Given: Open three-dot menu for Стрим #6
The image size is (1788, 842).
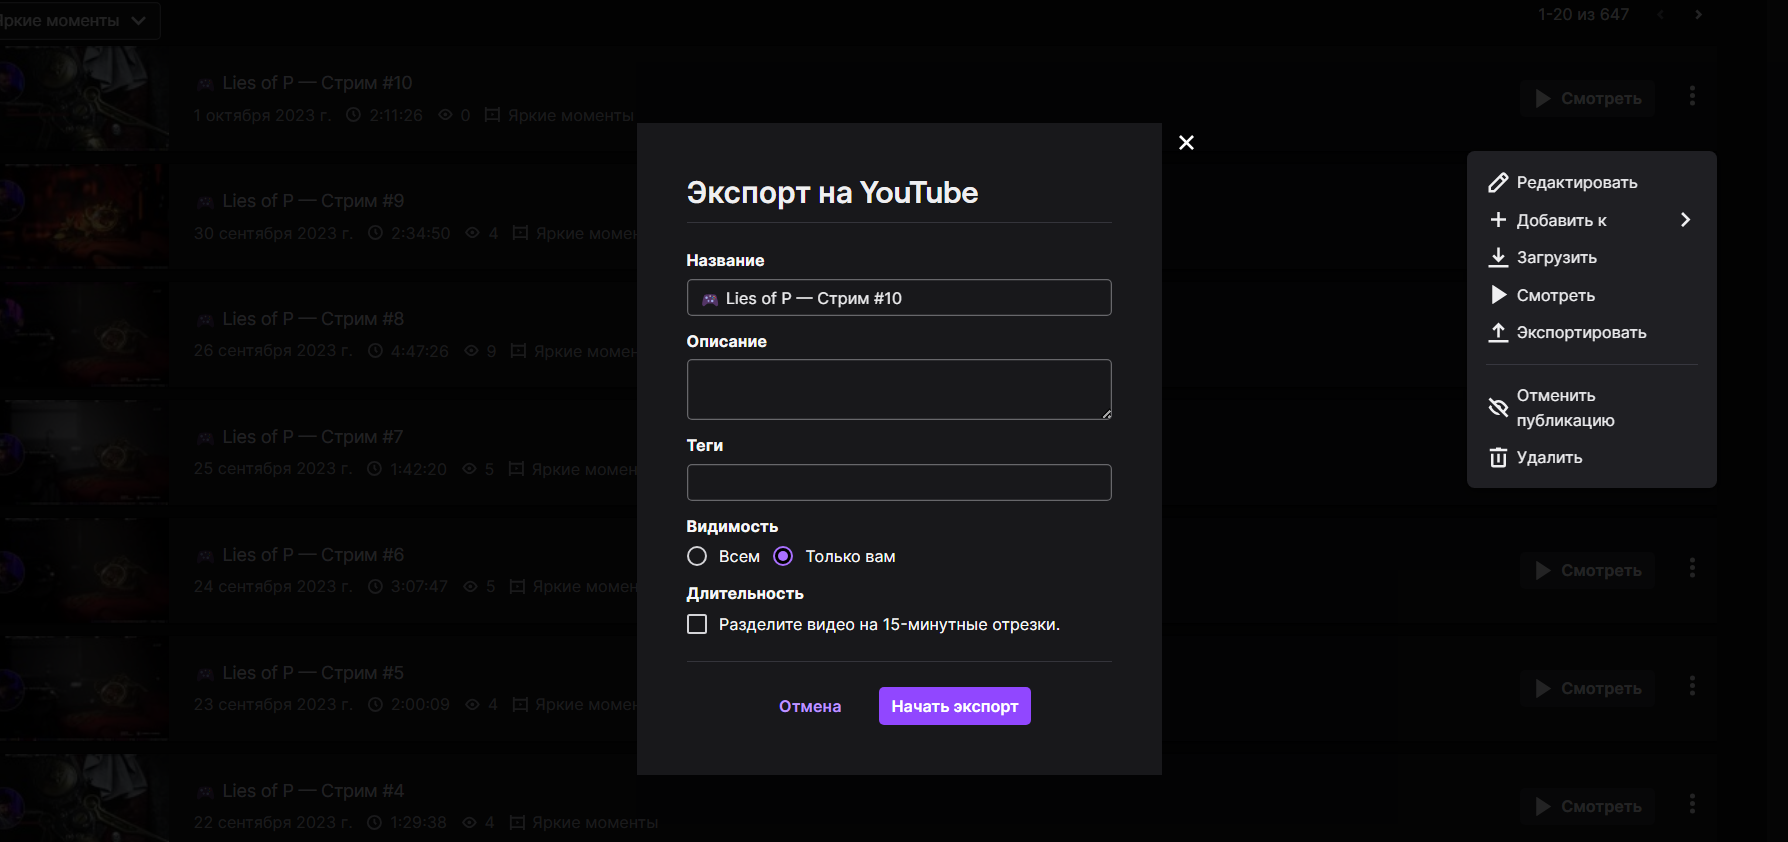Looking at the screenshot, I should 1692,568.
